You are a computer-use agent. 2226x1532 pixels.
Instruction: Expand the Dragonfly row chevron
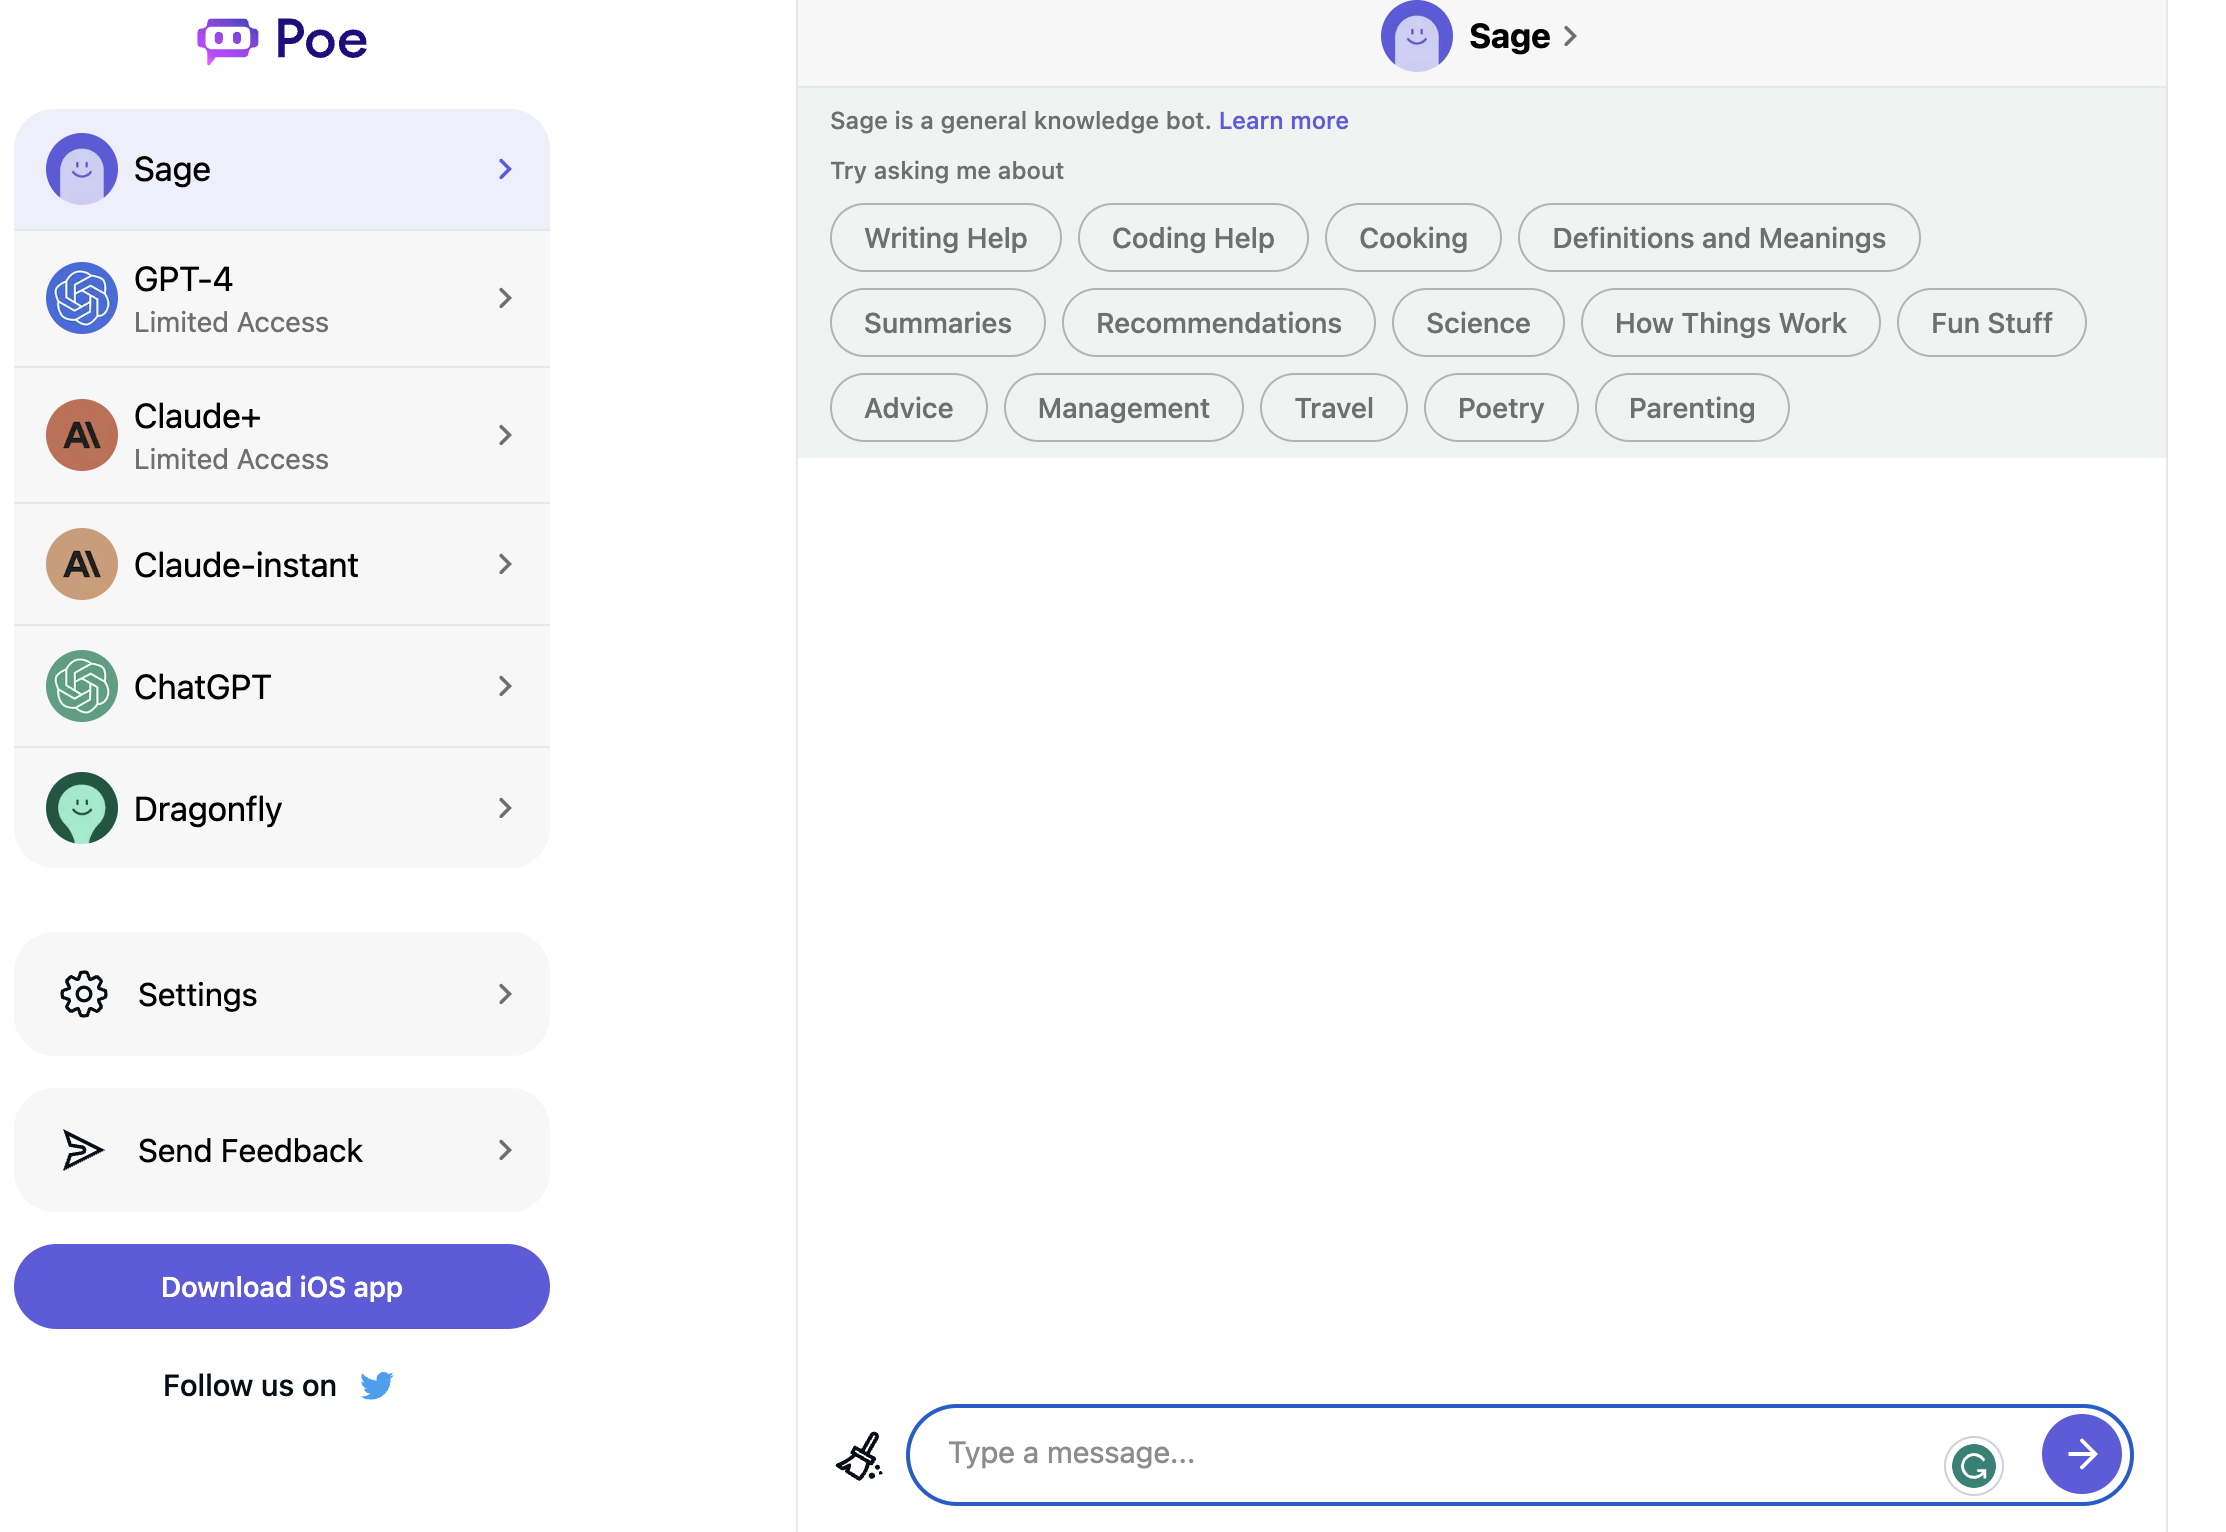click(505, 808)
